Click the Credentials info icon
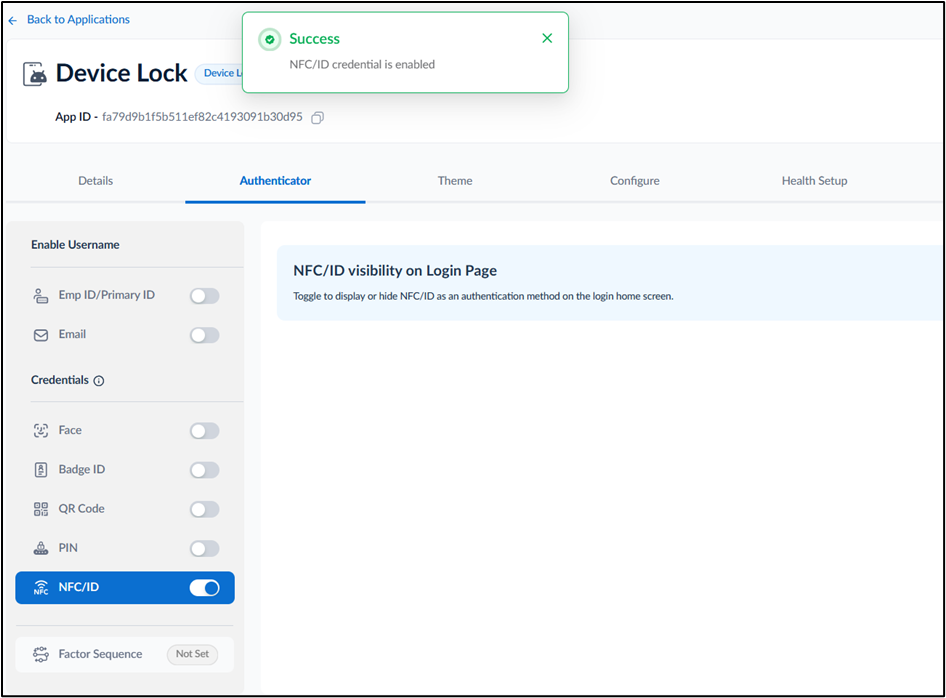The image size is (946, 698). pos(99,381)
